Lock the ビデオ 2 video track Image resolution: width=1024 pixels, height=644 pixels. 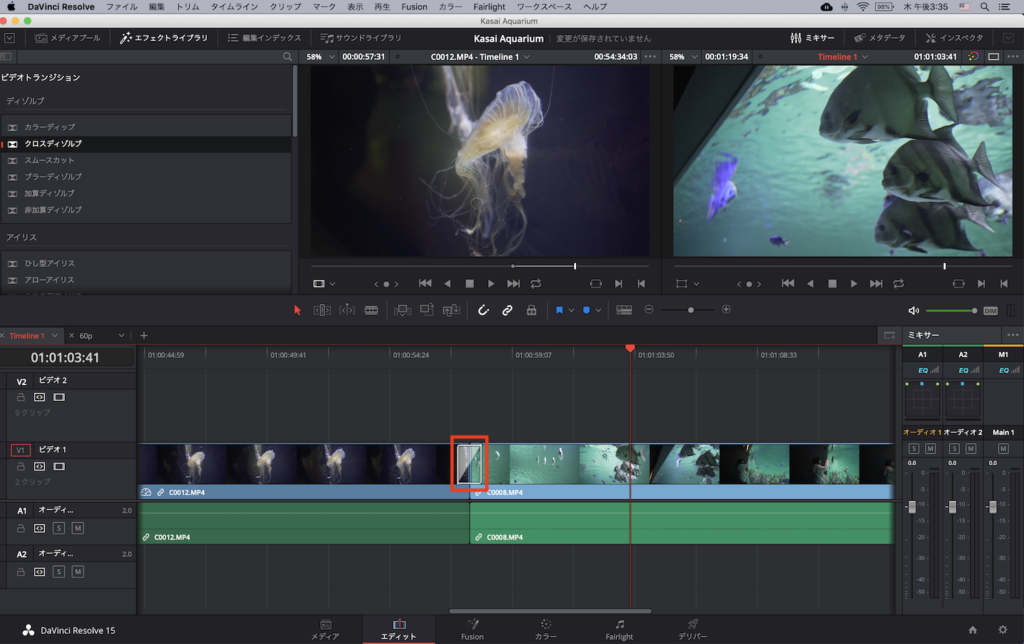pos(21,397)
